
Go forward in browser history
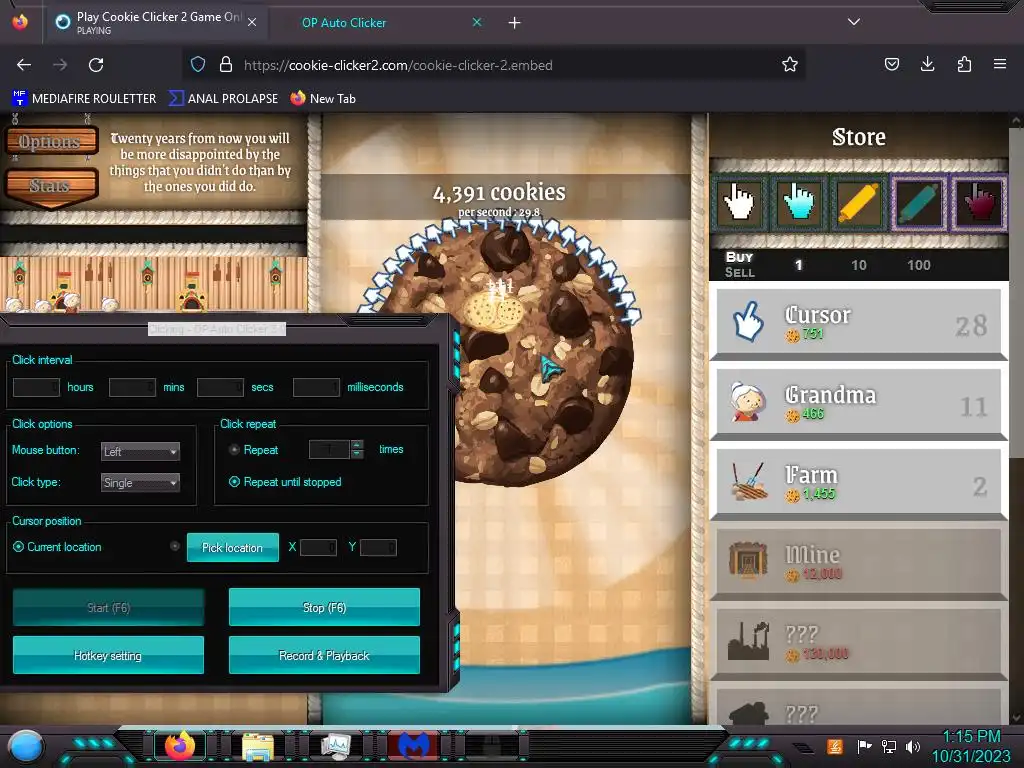pos(60,65)
